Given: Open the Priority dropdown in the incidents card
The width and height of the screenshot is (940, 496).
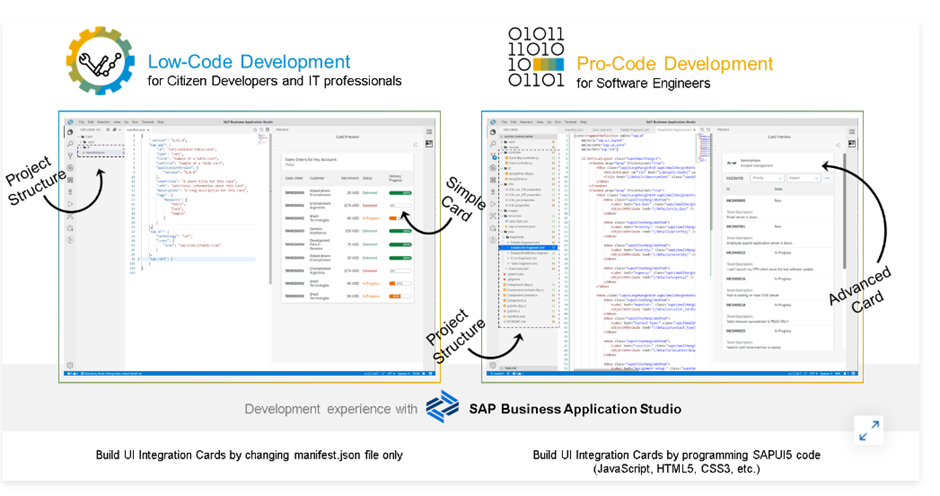Looking at the screenshot, I should pos(764,178).
